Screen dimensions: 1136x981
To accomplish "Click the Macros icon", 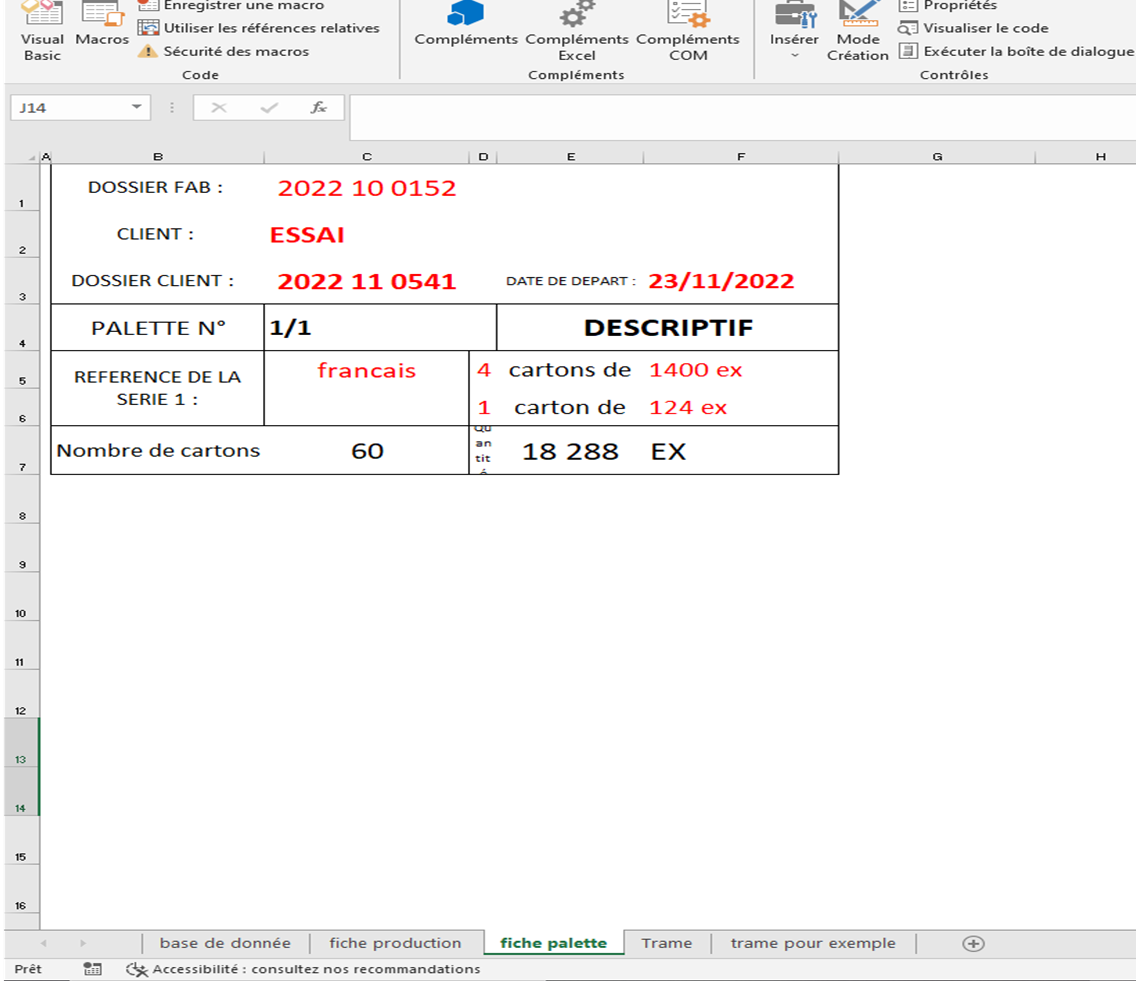I will (101, 25).
